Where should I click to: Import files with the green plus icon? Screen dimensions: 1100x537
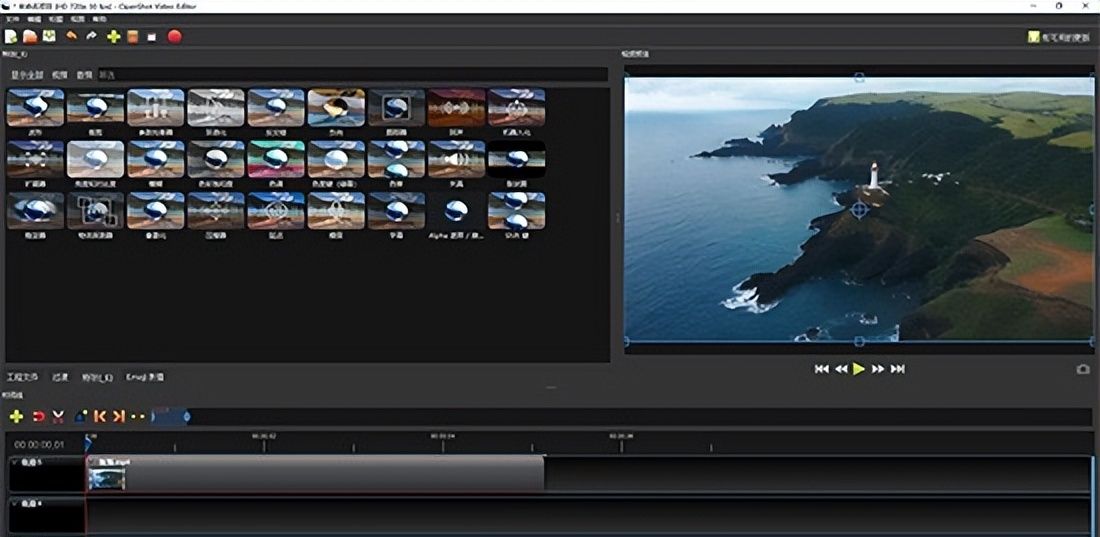point(113,37)
